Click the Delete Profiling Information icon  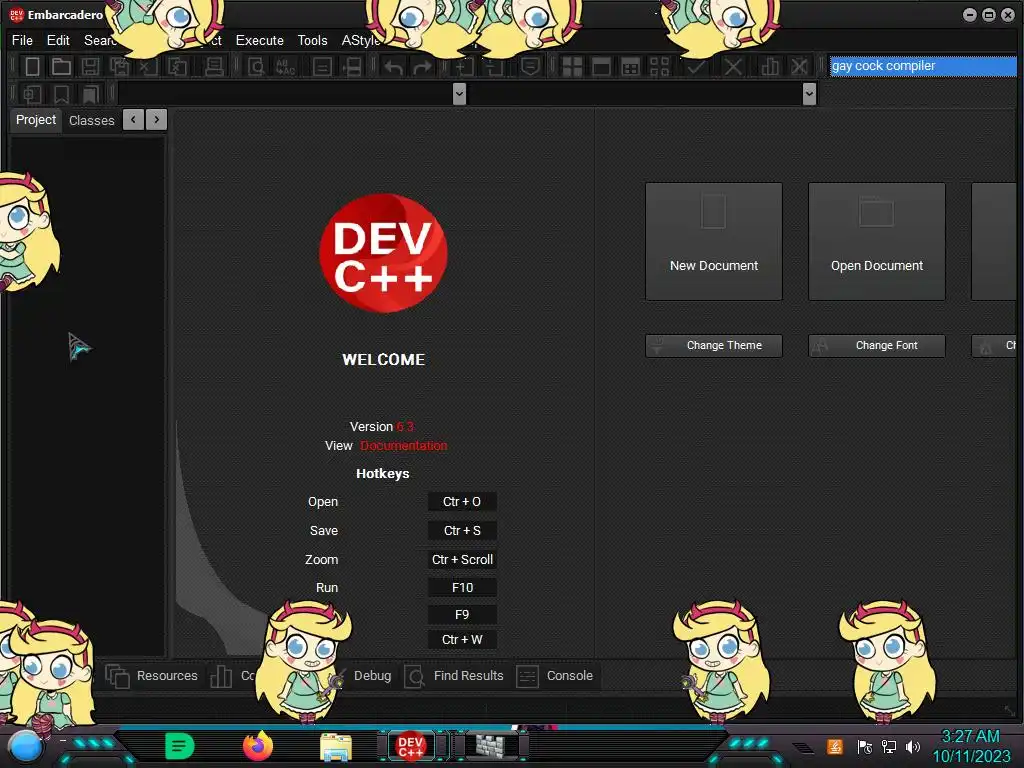coord(799,66)
